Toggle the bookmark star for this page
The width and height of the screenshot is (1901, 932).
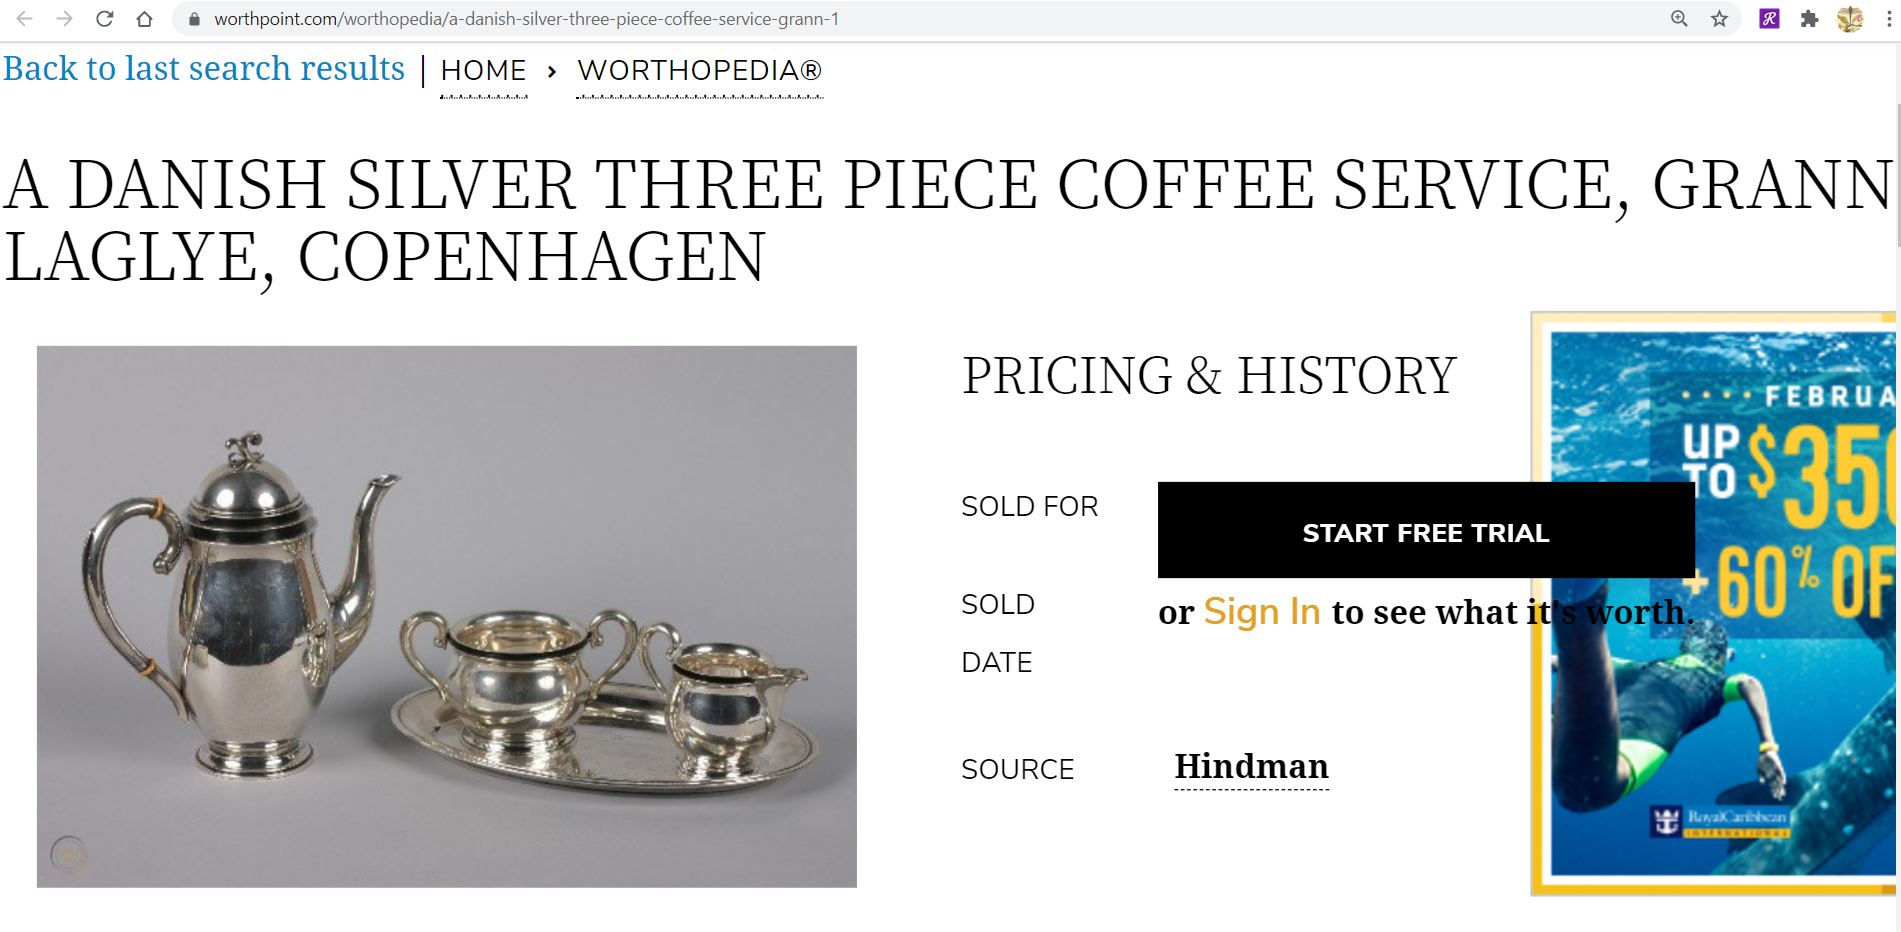coord(1718,17)
